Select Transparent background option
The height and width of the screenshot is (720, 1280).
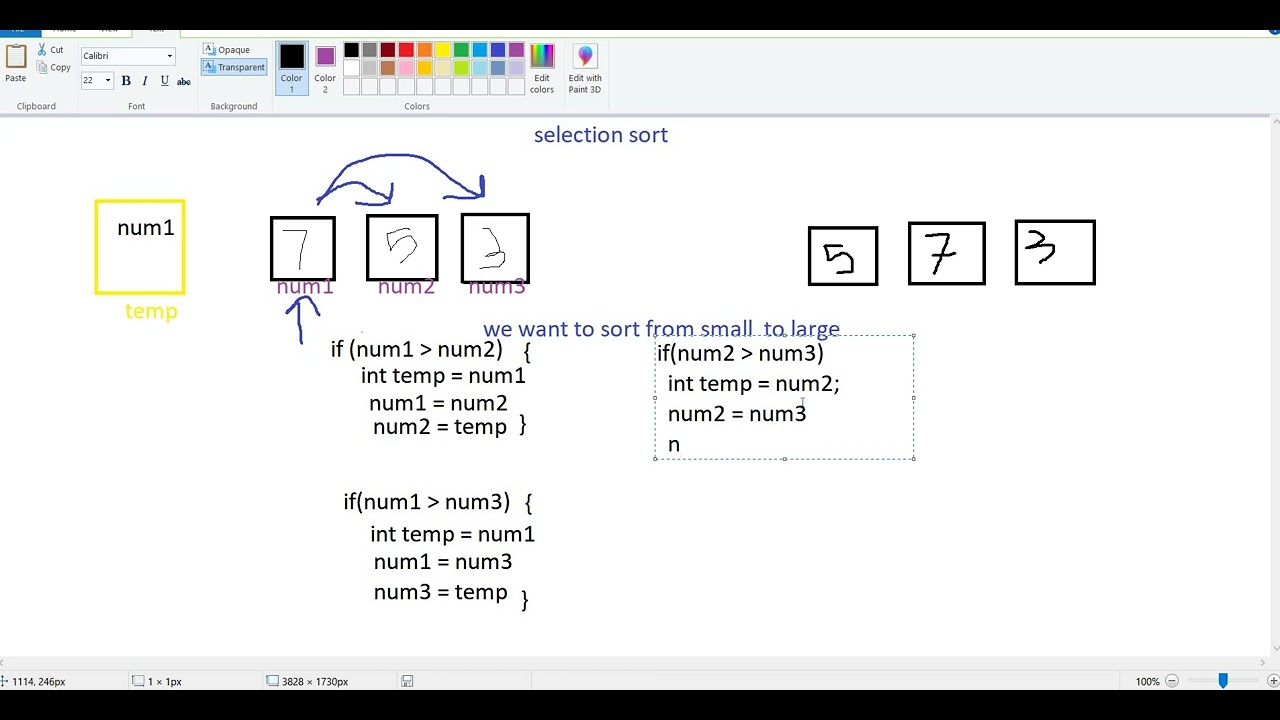point(234,67)
